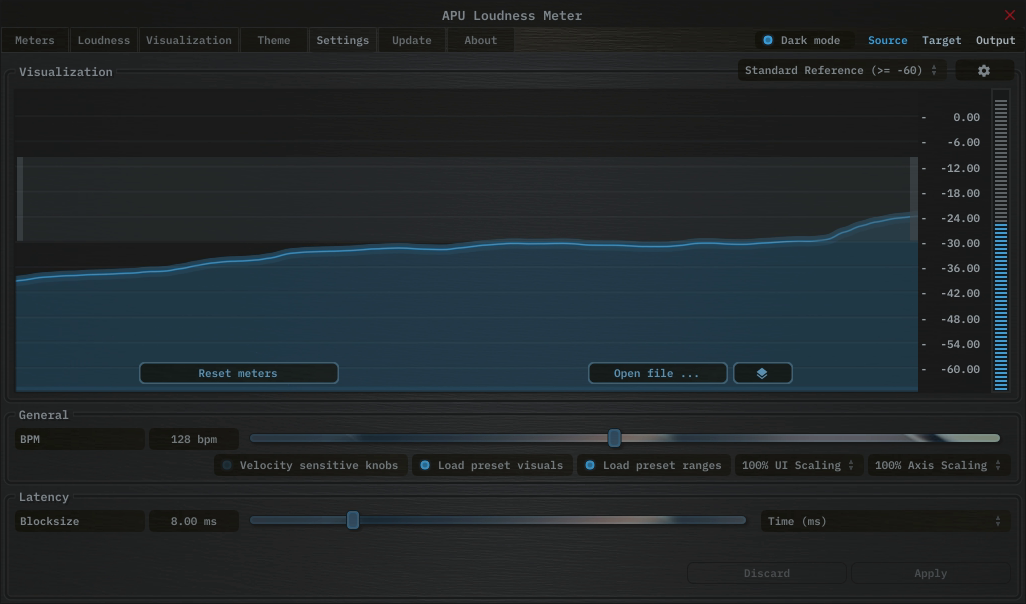Image resolution: width=1026 pixels, height=604 pixels.
Task: Switch to the Meters tab
Action: [35, 41]
